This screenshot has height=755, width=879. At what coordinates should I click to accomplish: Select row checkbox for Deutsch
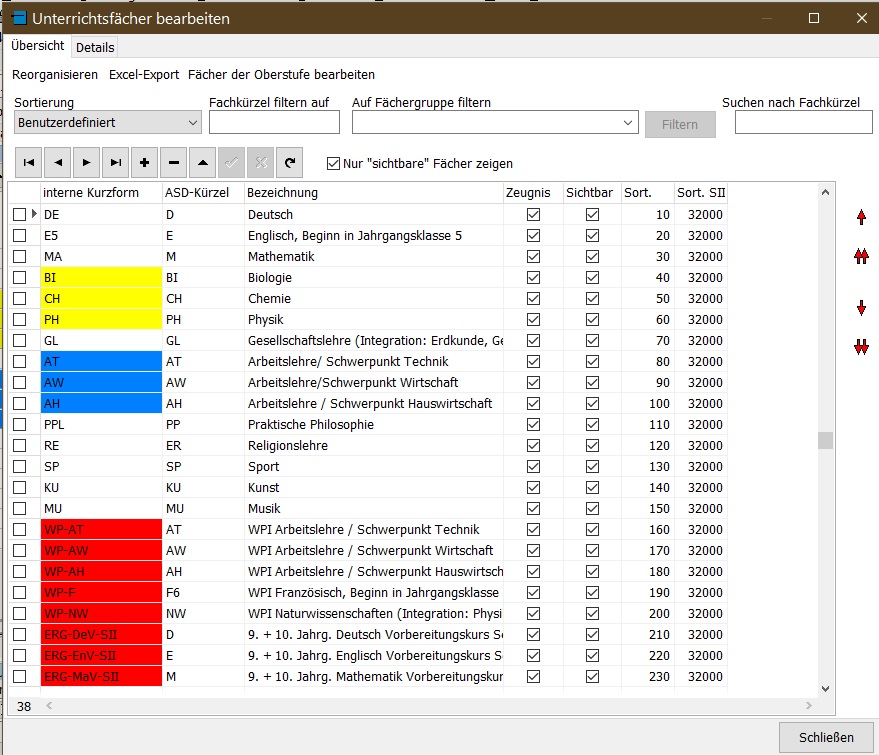coord(20,215)
